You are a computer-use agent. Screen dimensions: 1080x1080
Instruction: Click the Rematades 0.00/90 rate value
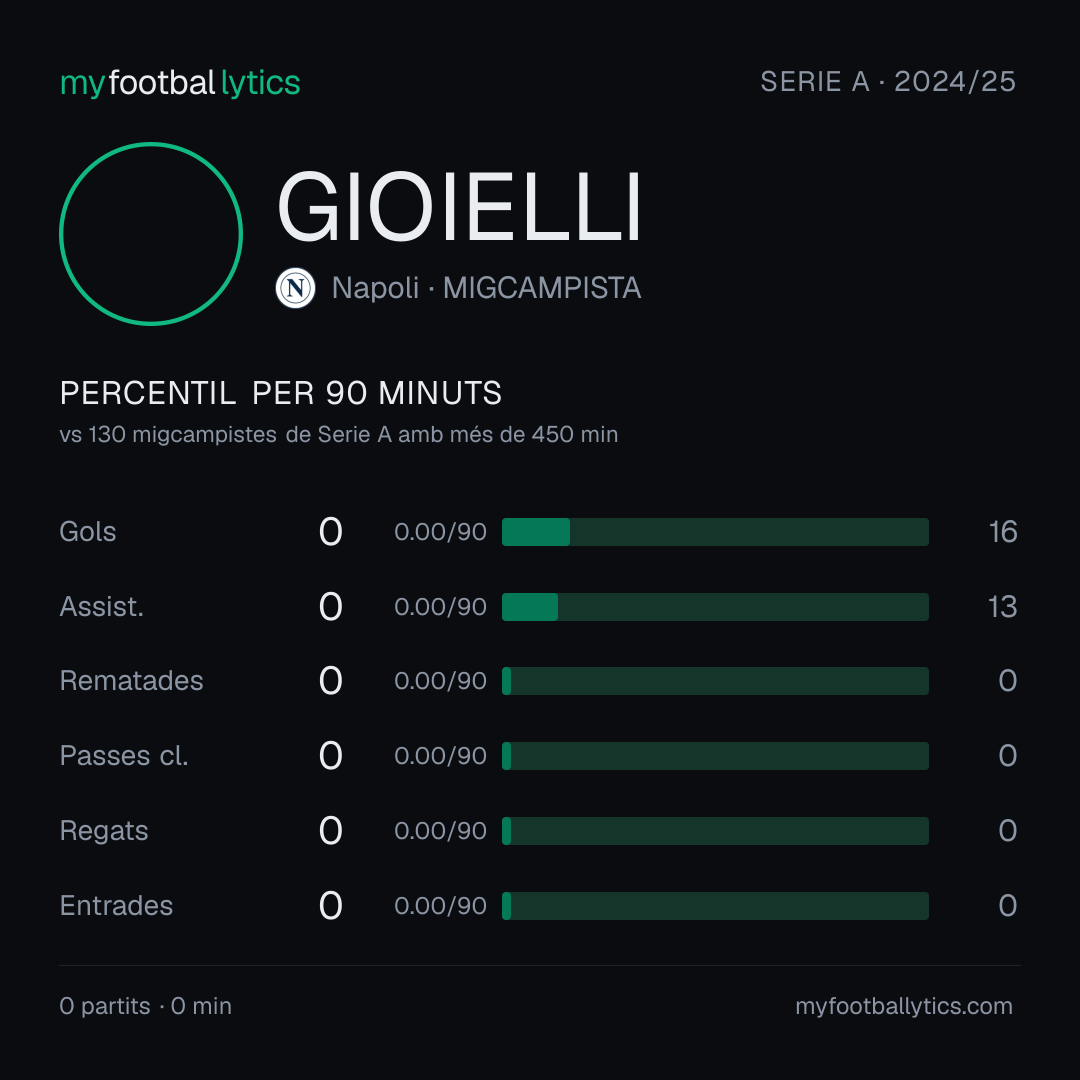(440, 681)
